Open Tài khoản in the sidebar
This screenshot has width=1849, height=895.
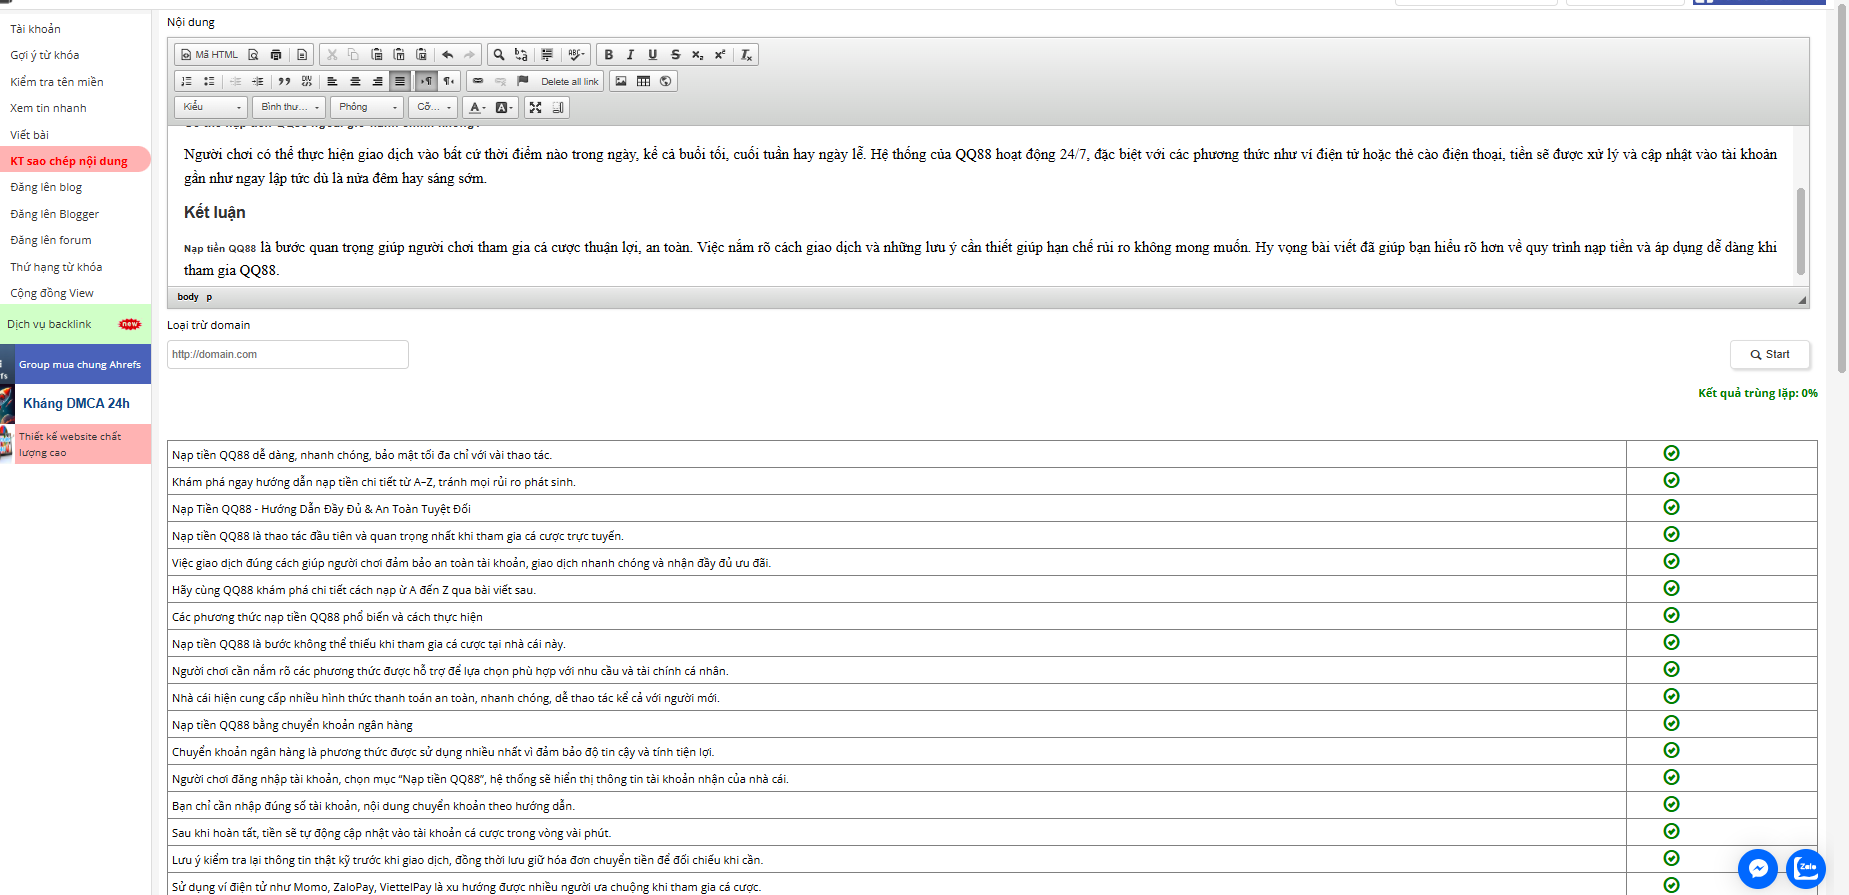coord(36,29)
